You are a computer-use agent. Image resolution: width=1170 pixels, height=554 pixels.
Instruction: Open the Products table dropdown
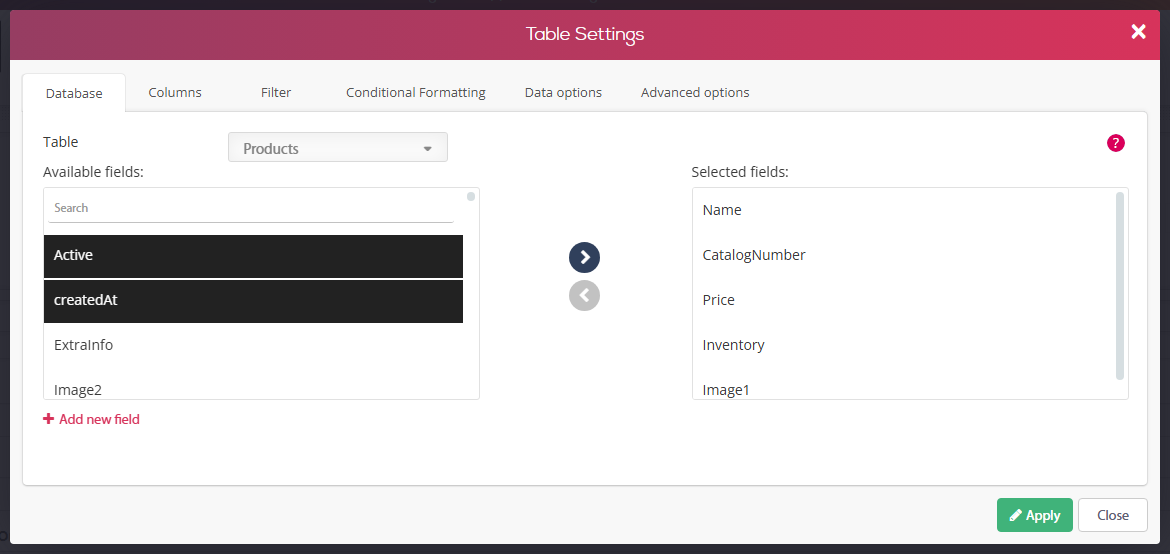(x=338, y=148)
